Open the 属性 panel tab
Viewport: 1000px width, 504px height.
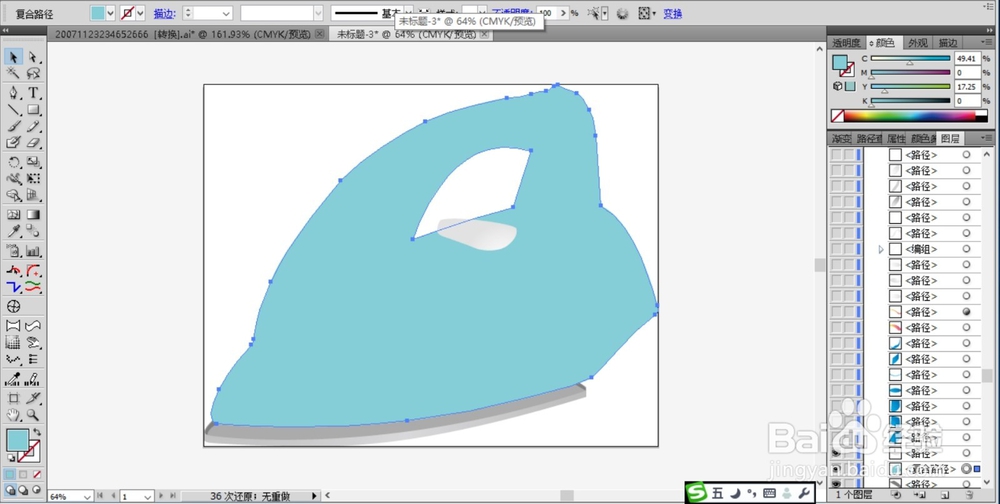point(895,138)
